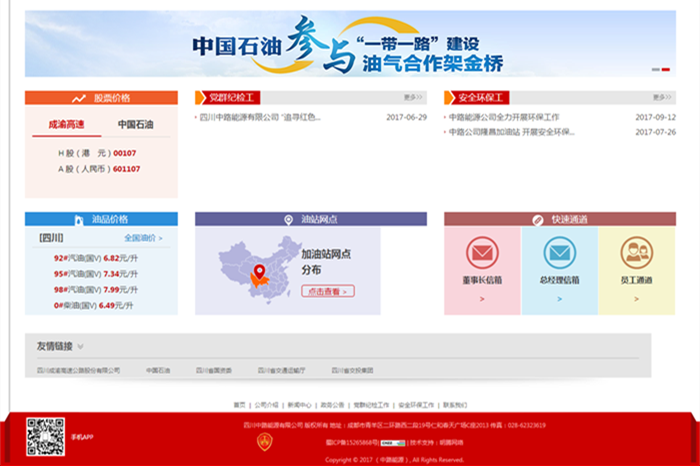
Task: Click the 董事长信箱 envelope icon
Action: click(x=482, y=253)
